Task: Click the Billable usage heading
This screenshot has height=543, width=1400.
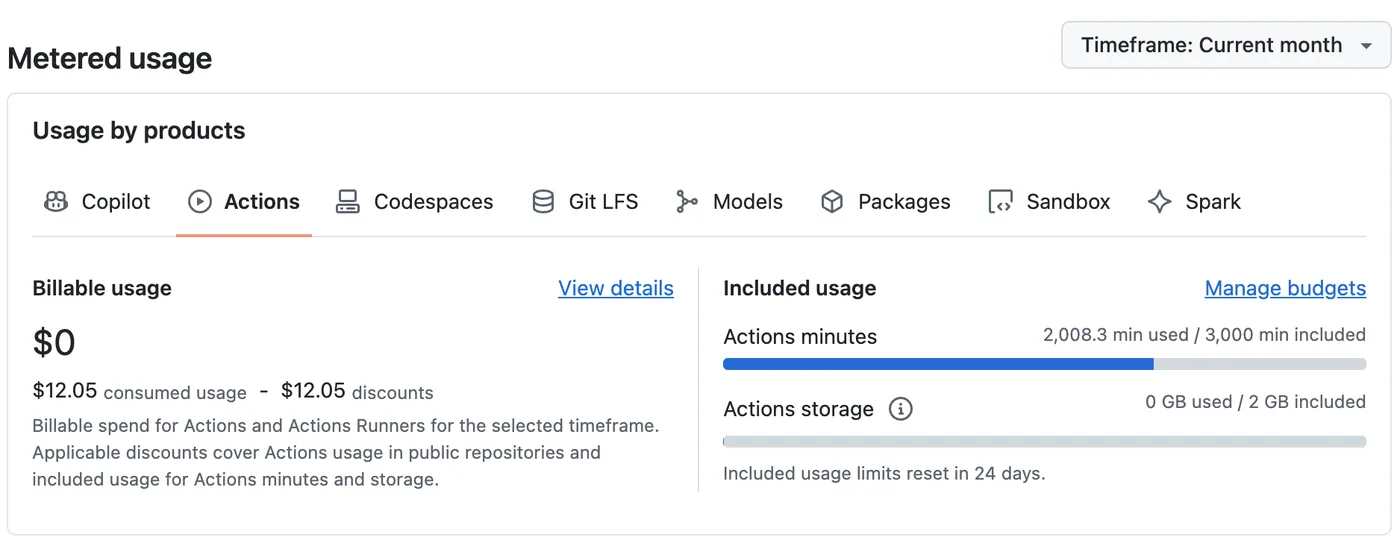Action: coord(102,288)
